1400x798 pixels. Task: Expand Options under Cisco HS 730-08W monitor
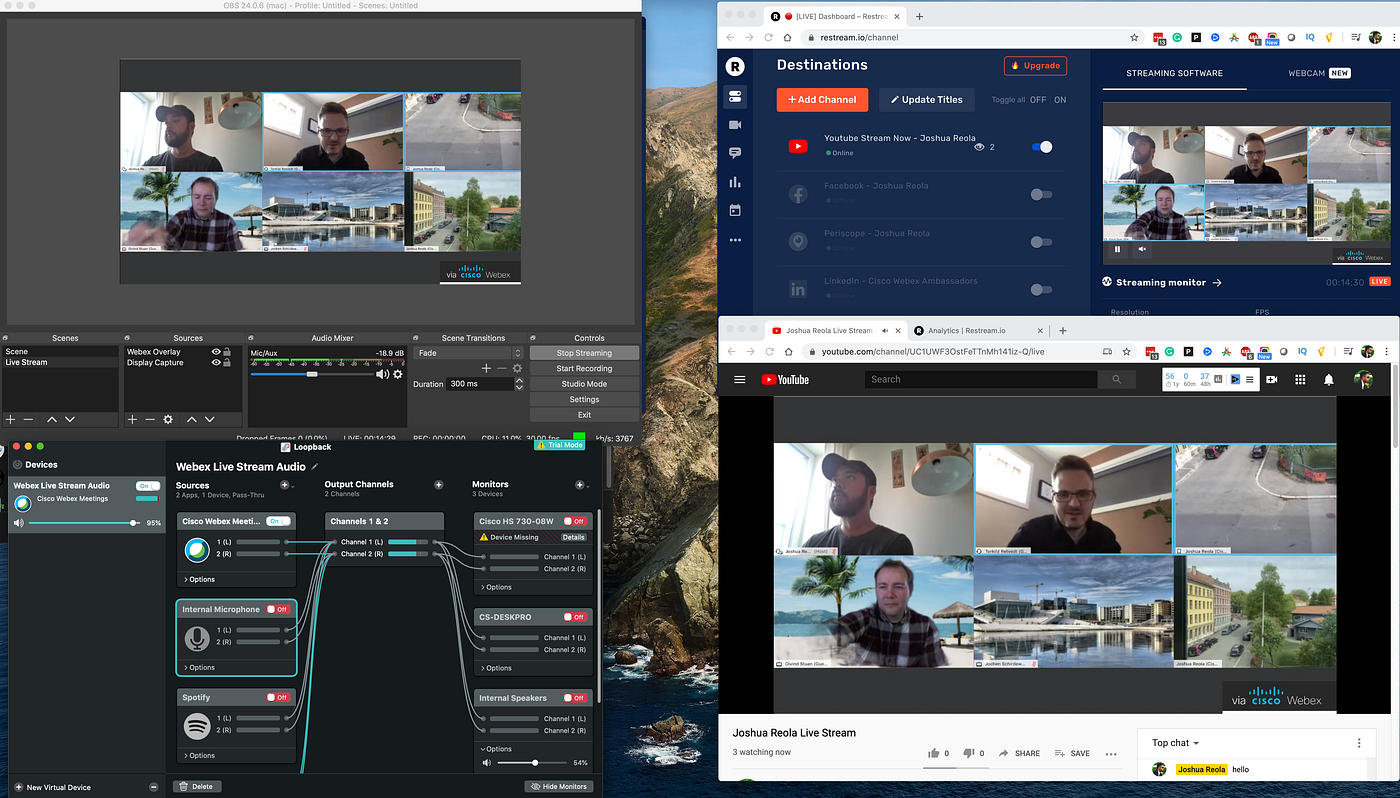496,588
